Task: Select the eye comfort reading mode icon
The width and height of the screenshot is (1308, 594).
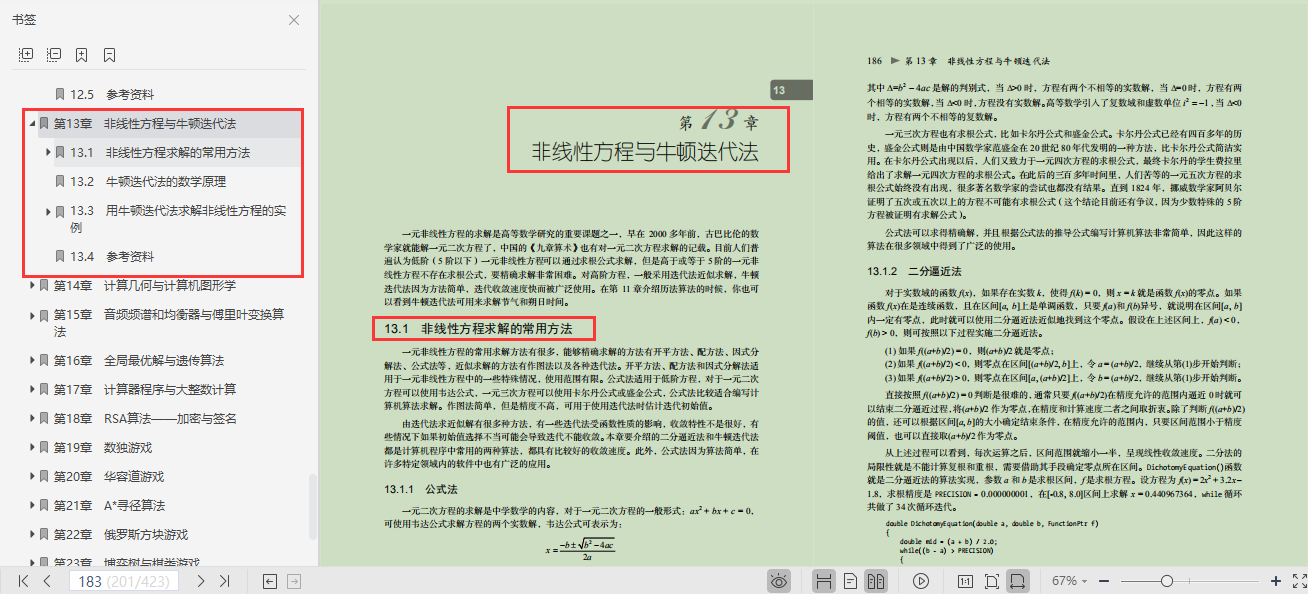Action: (x=780, y=579)
